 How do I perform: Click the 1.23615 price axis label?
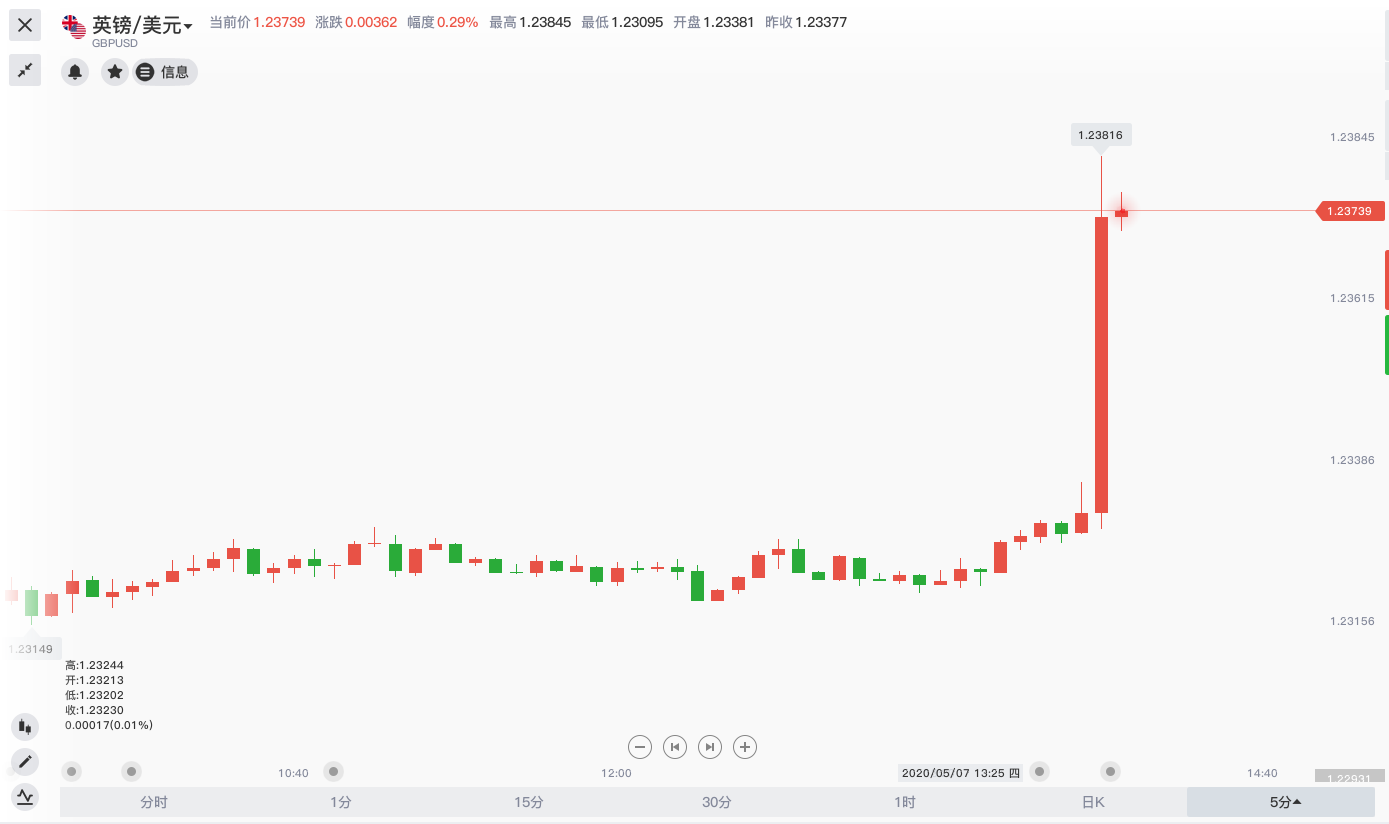(x=1352, y=299)
